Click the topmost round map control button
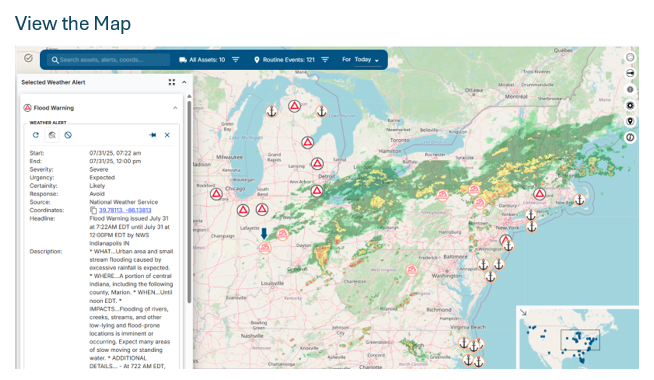 tap(630, 57)
